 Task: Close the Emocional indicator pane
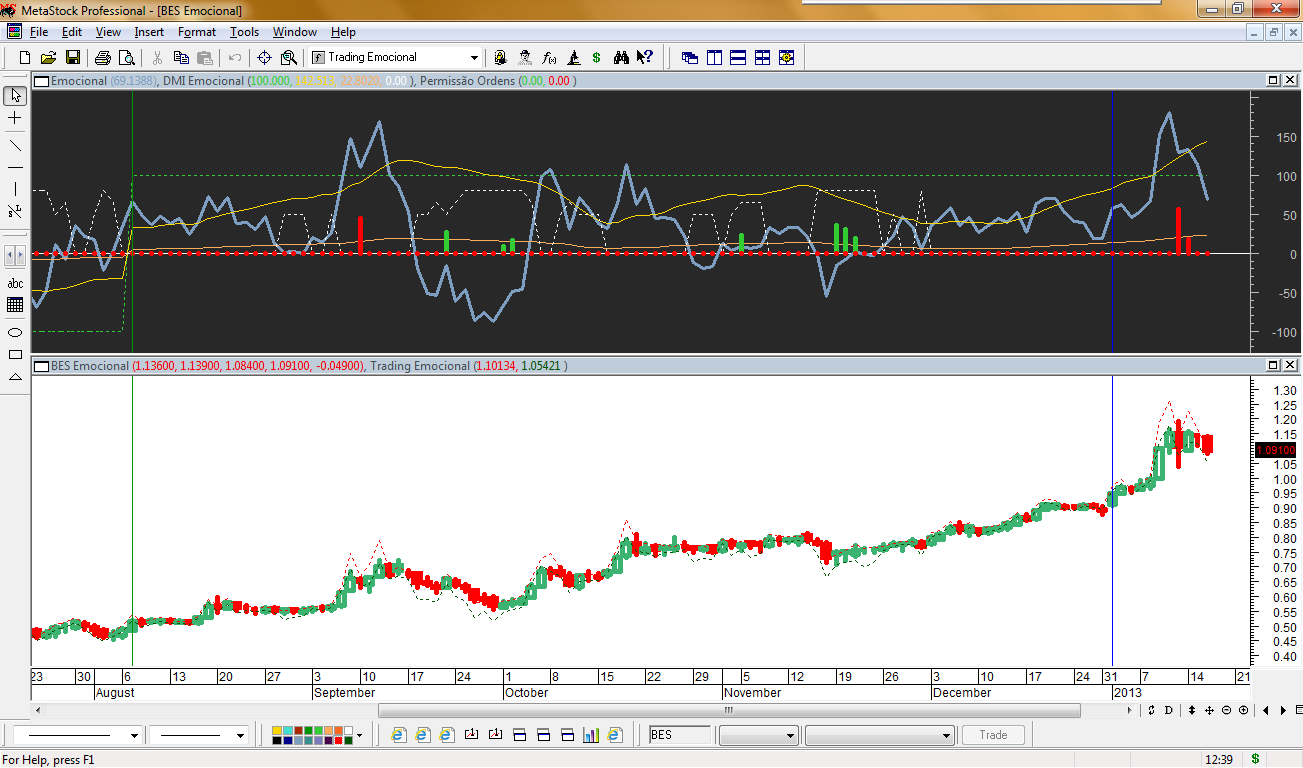point(1289,80)
